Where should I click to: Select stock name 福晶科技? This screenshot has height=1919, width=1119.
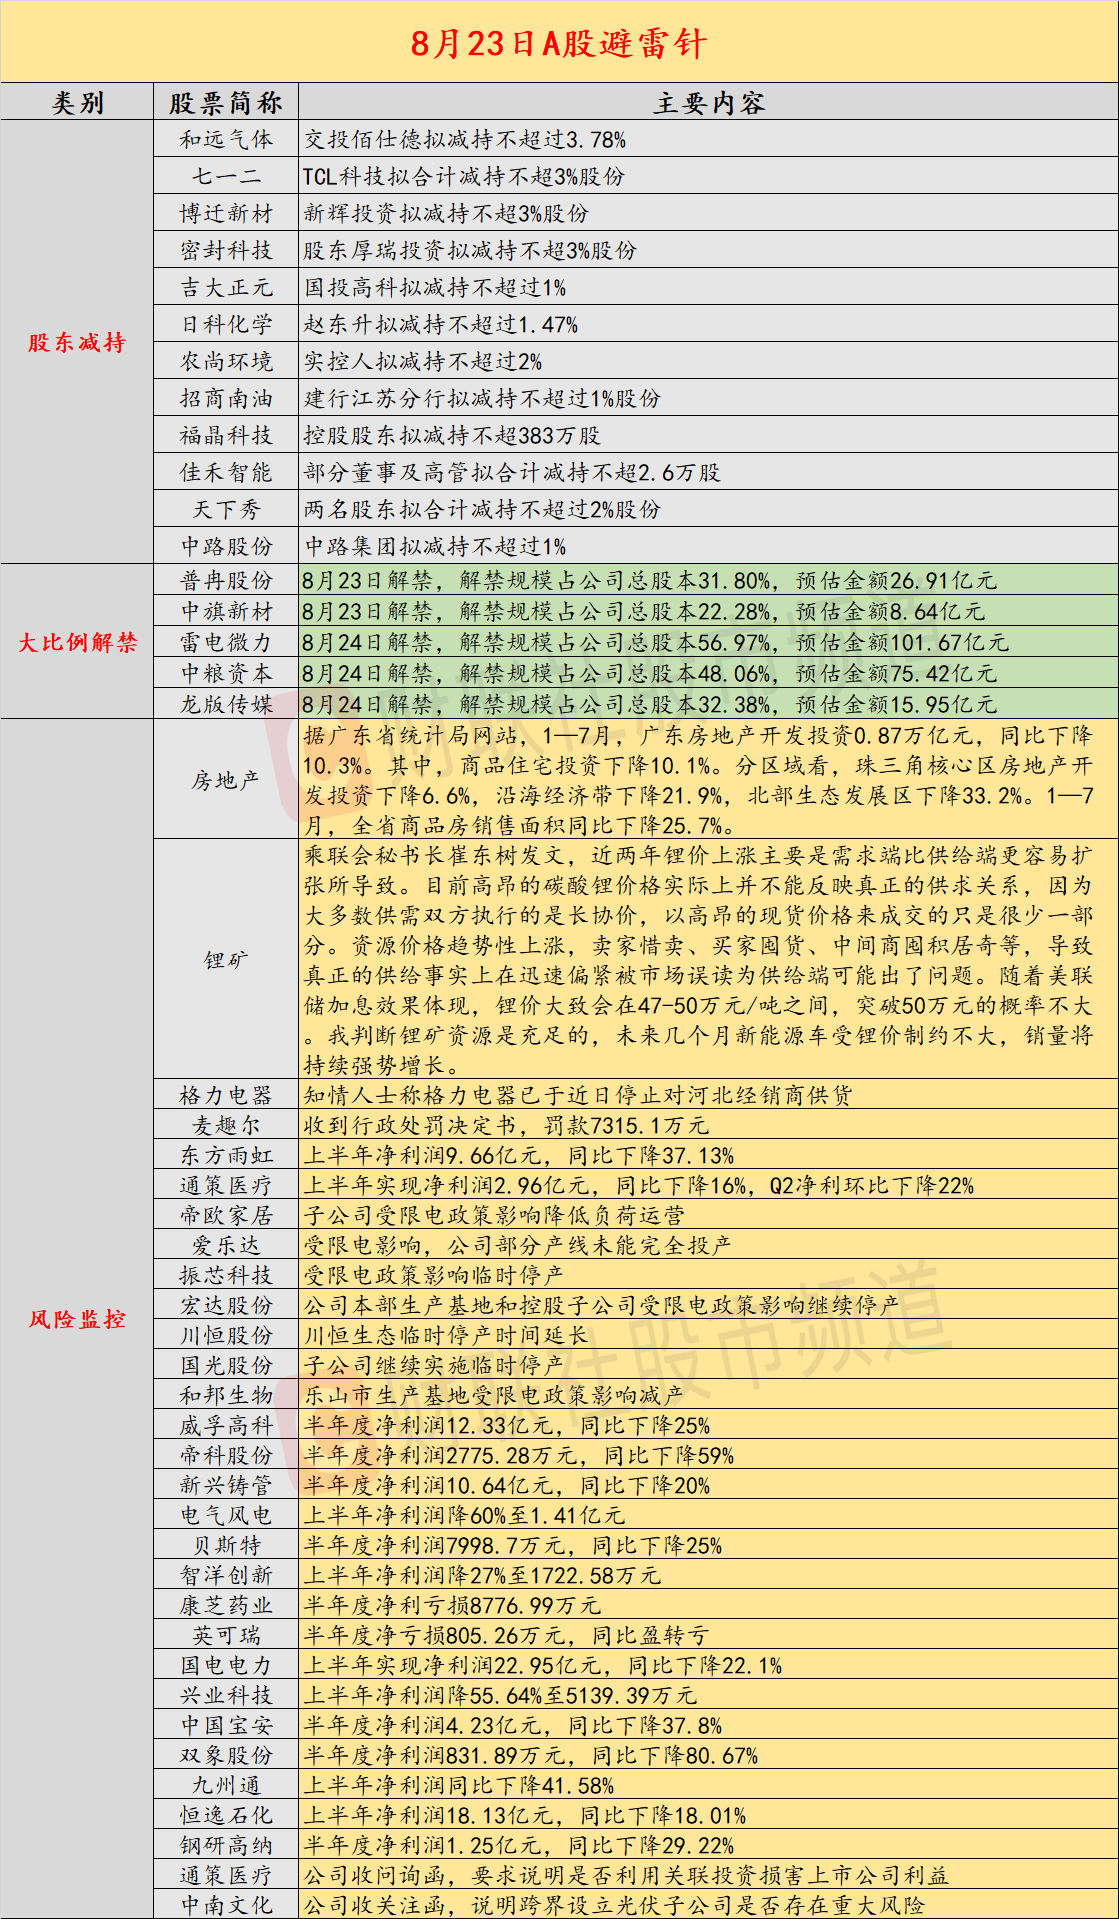(226, 436)
